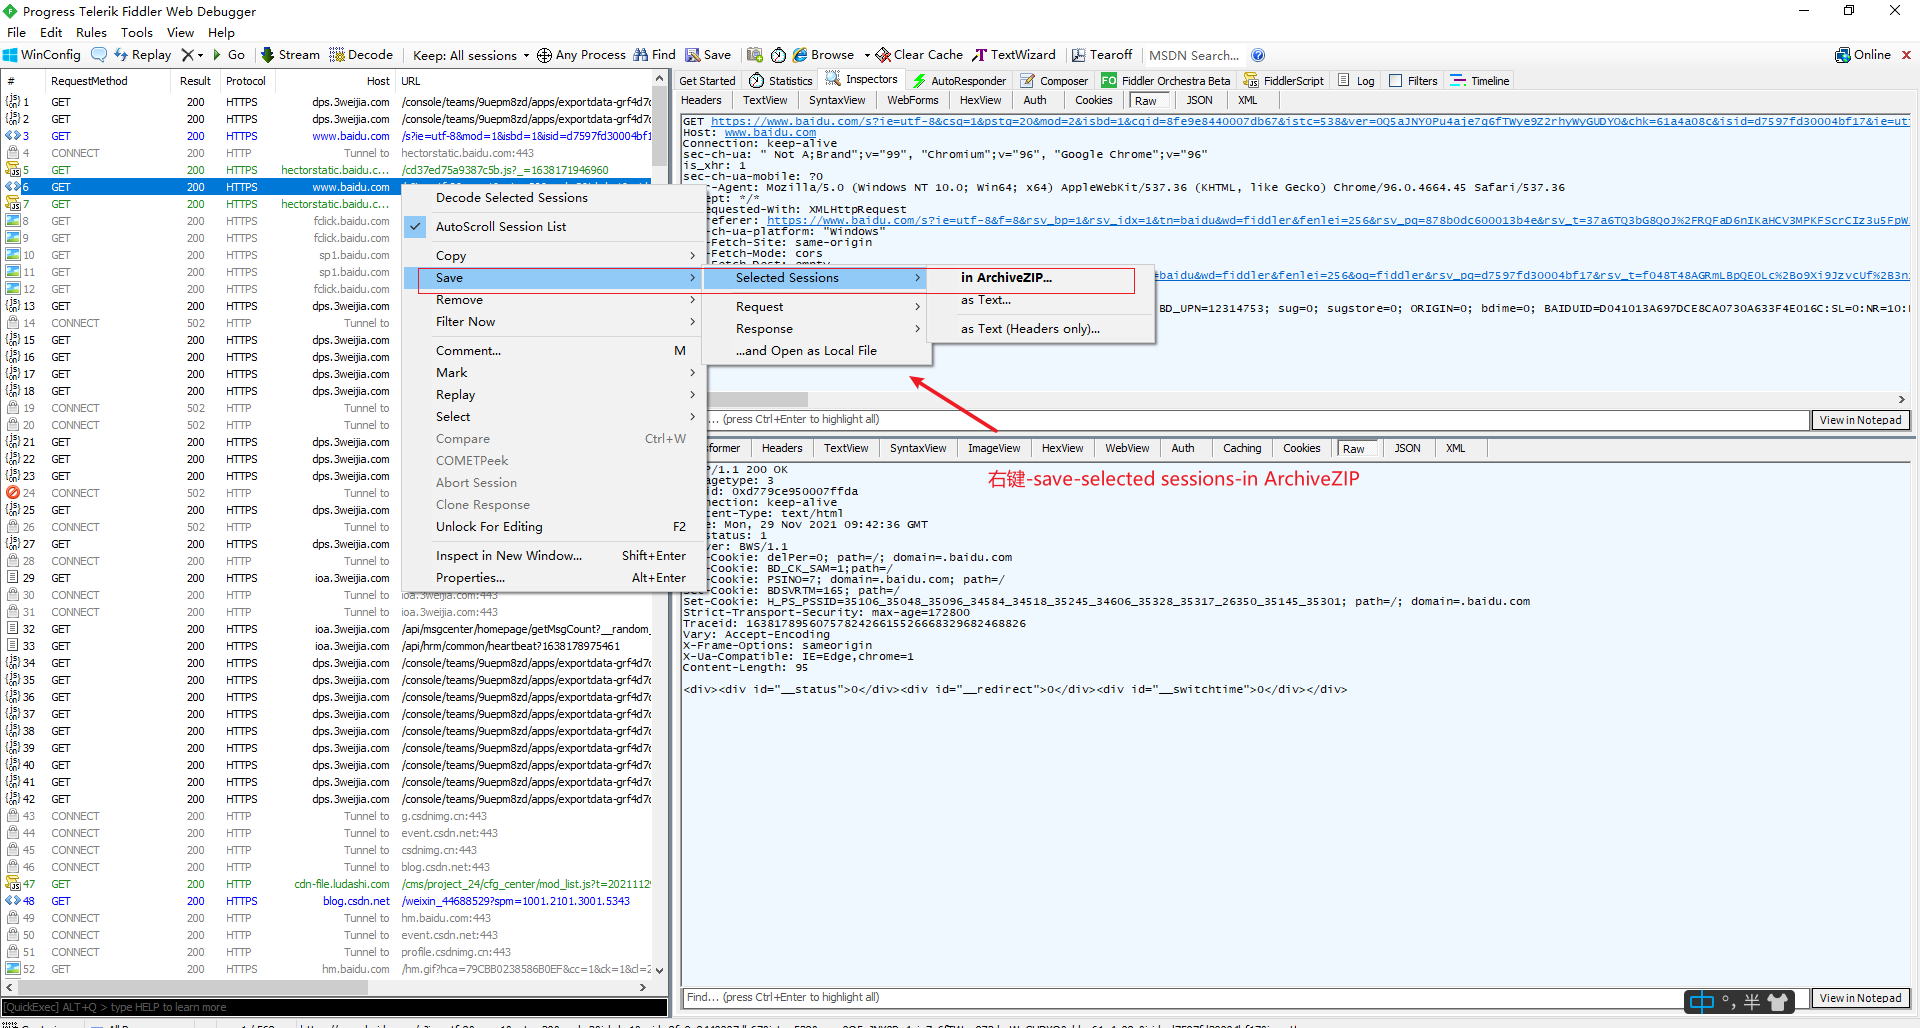
Task: Click the red X toolbar close icon
Action: (x=1906, y=55)
